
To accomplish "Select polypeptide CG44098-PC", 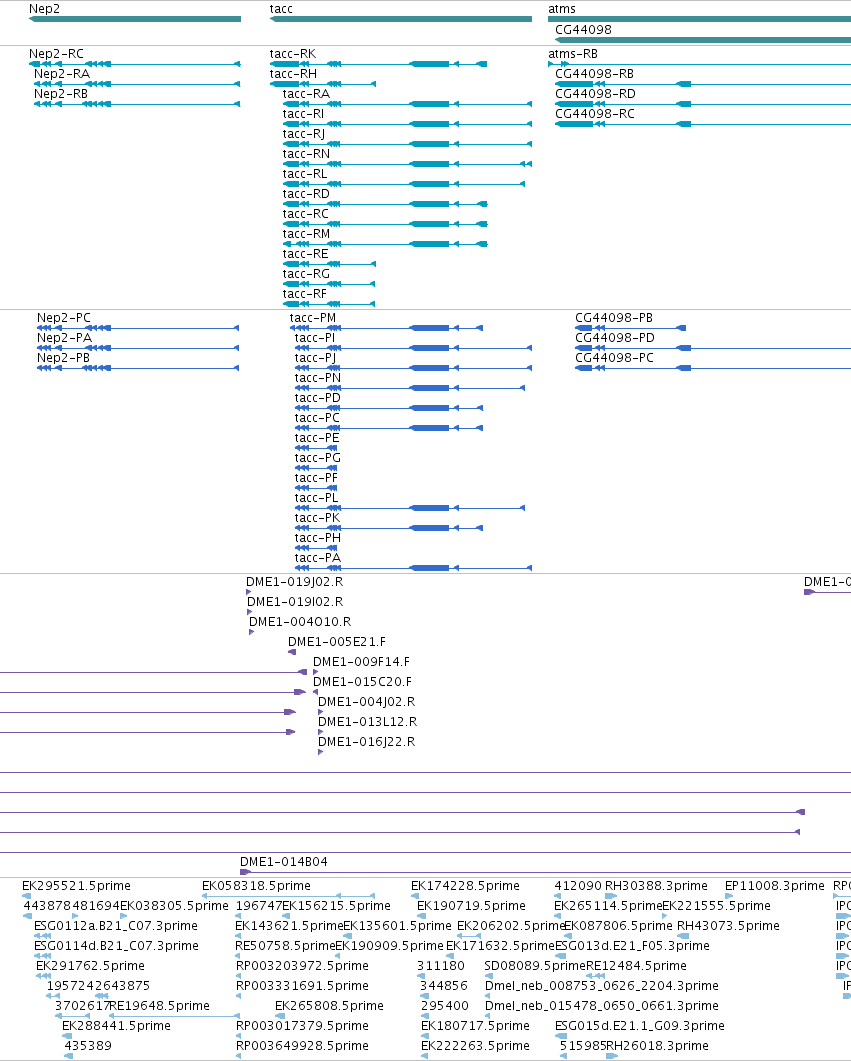I will point(614,357).
